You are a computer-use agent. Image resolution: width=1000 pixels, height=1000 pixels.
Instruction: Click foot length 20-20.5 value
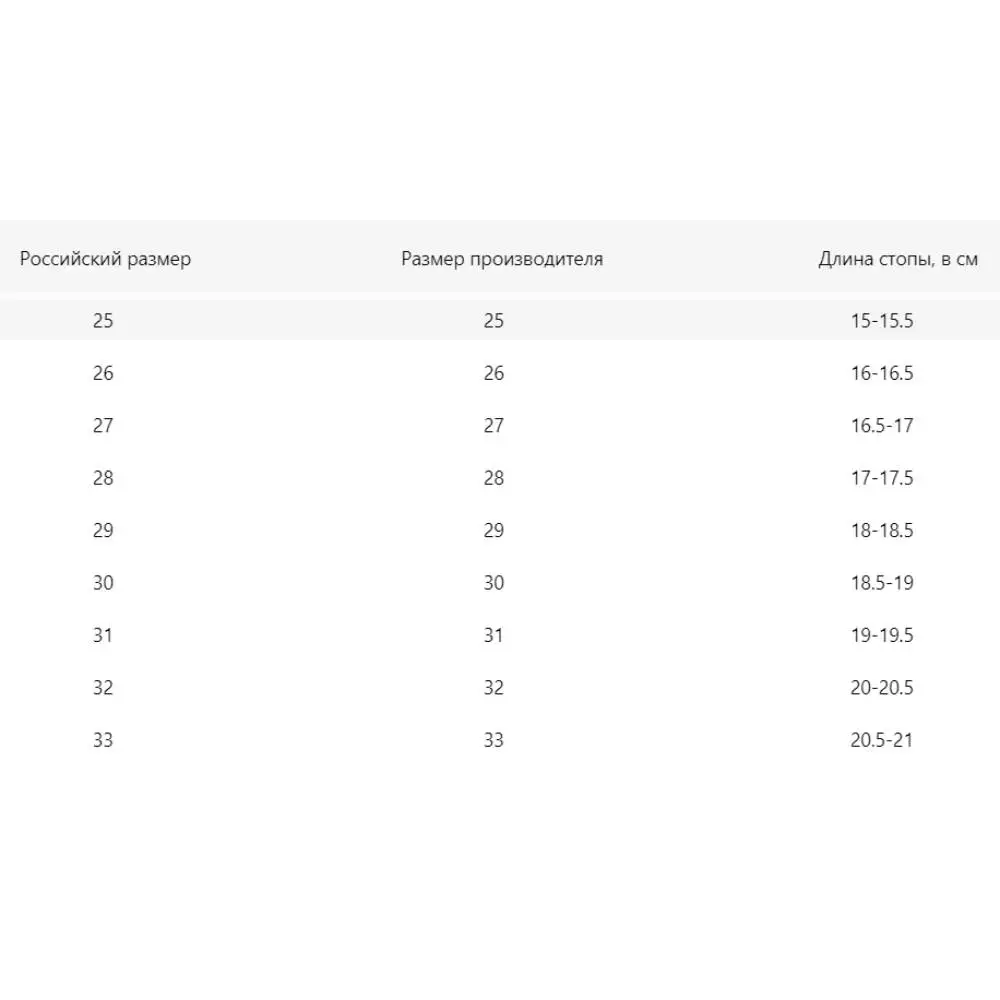coord(883,688)
